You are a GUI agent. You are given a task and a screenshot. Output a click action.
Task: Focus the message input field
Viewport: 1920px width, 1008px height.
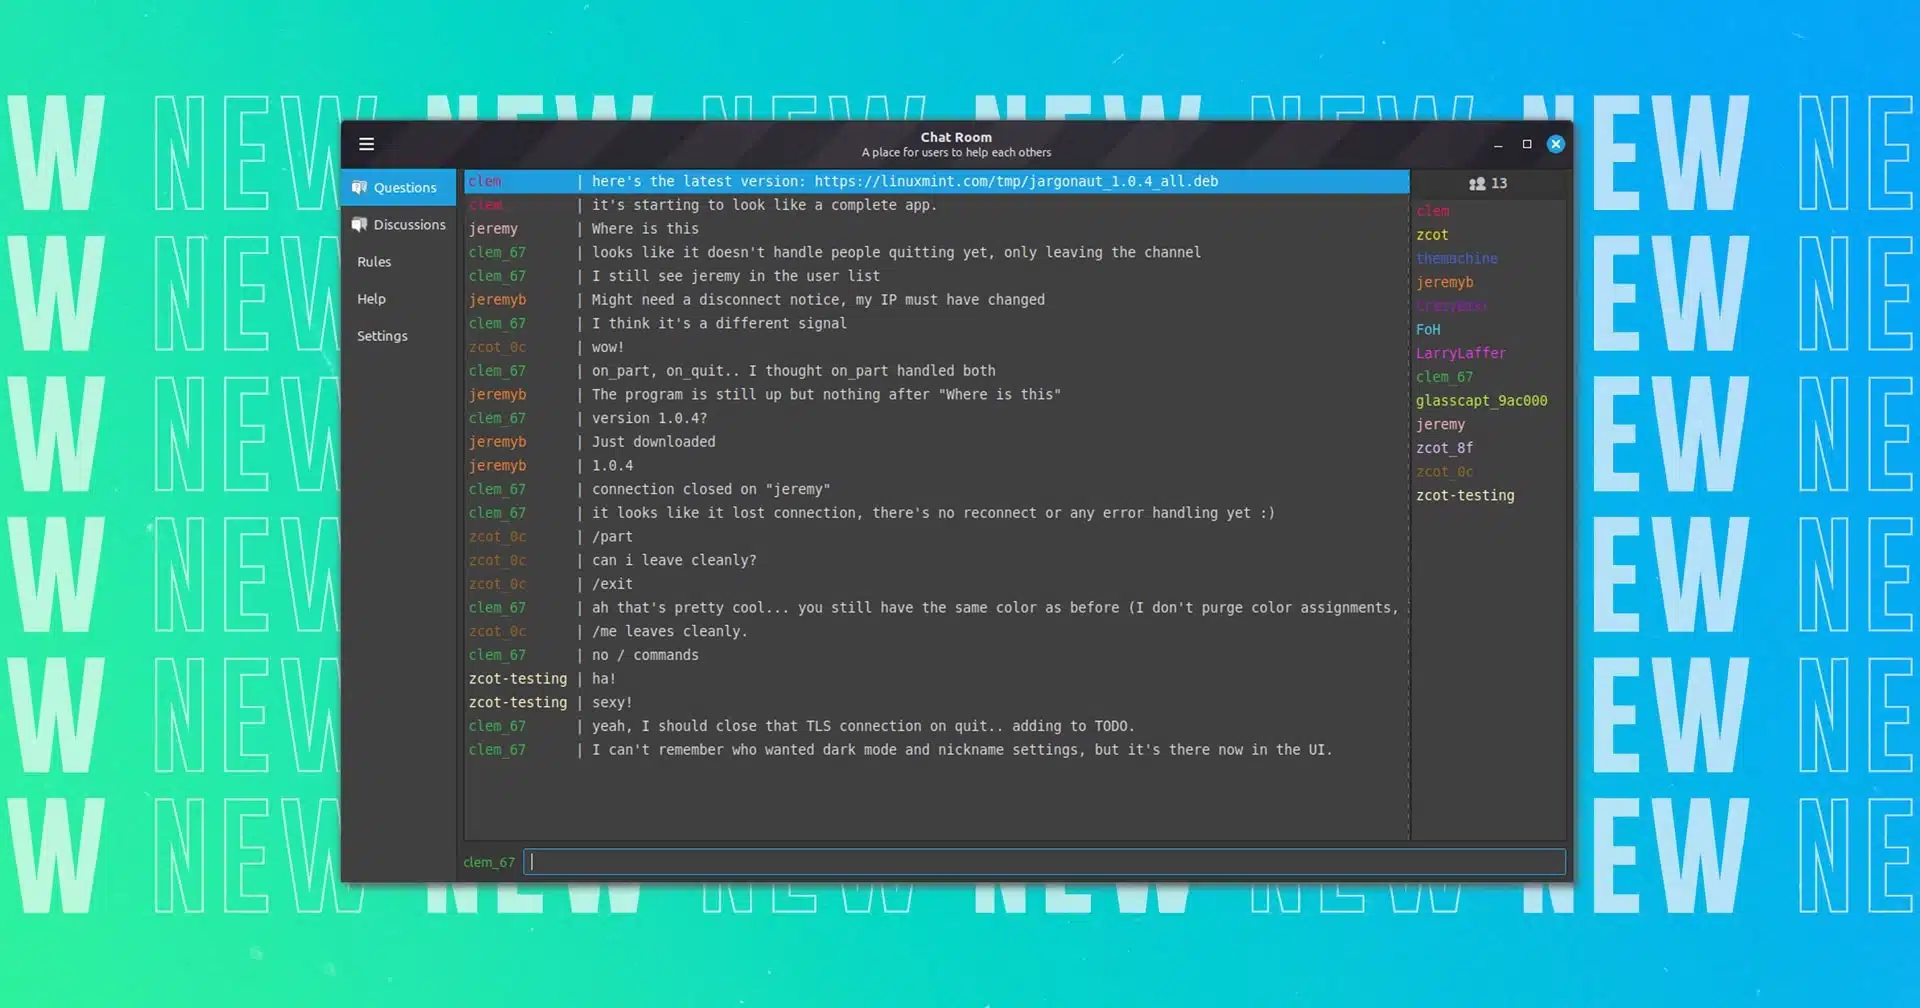pos(1044,862)
